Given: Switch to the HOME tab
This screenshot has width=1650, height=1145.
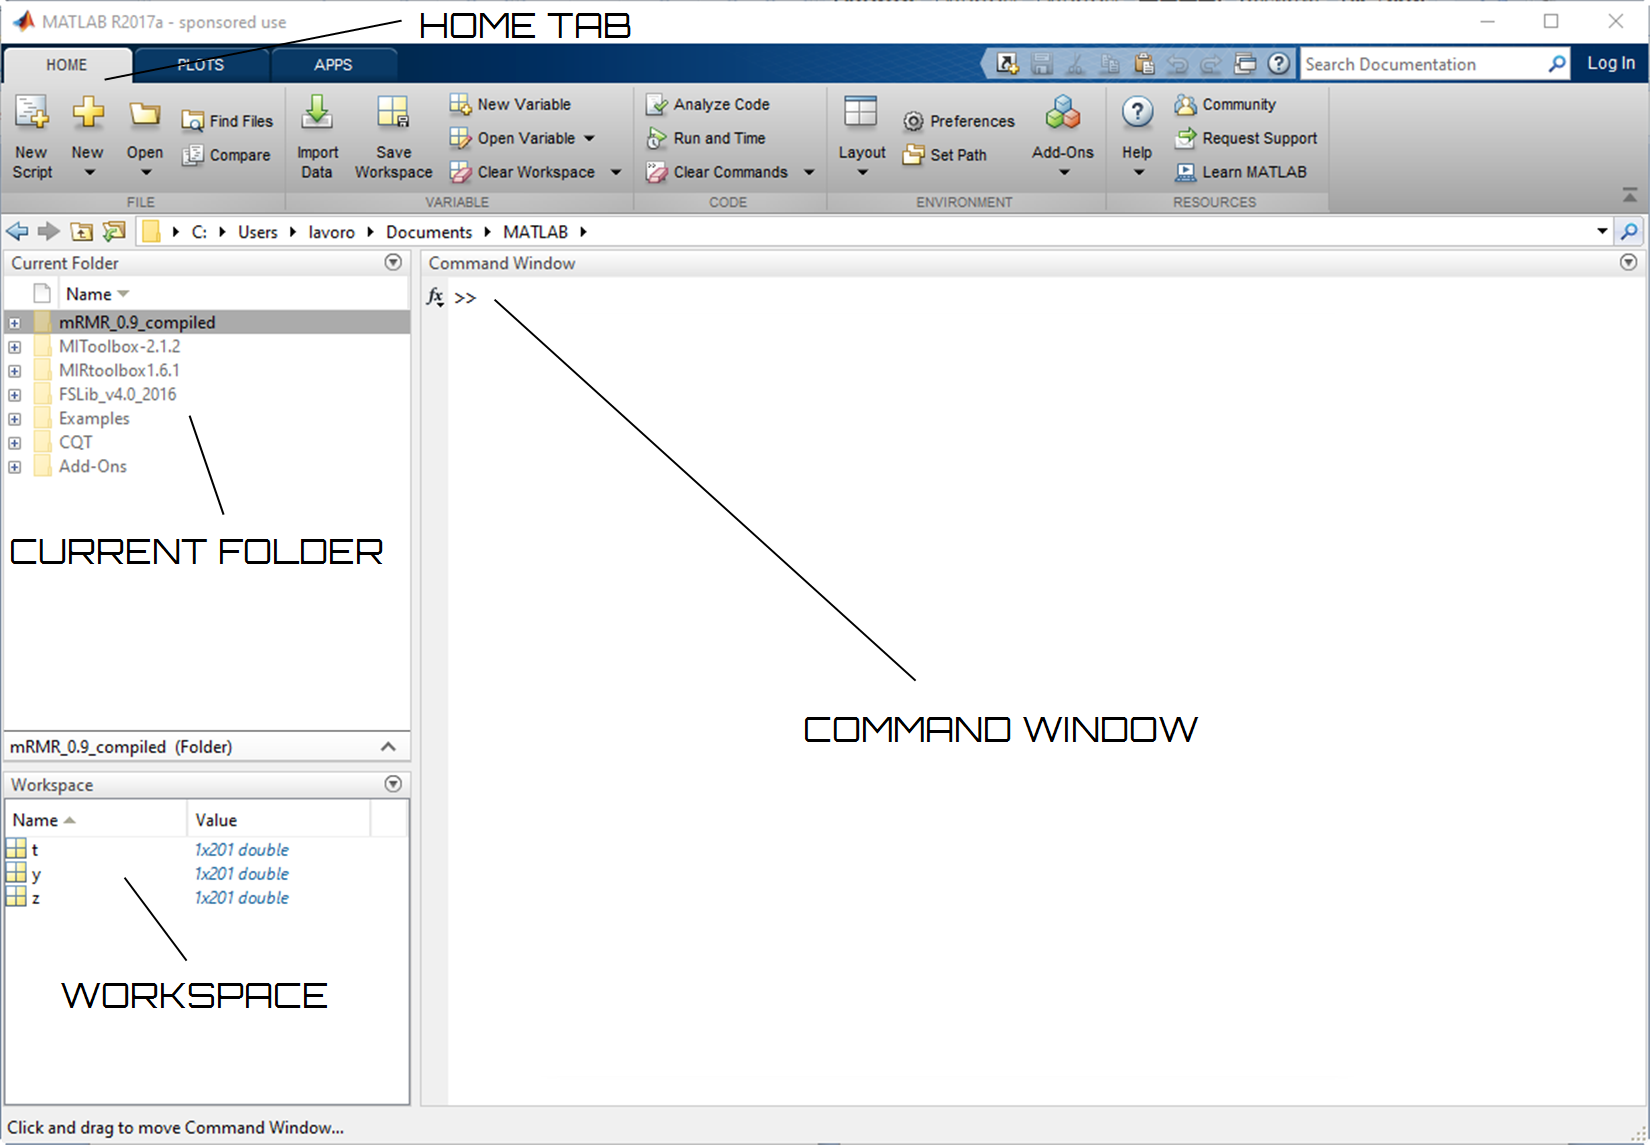Looking at the screenshot, I should 66,65.
